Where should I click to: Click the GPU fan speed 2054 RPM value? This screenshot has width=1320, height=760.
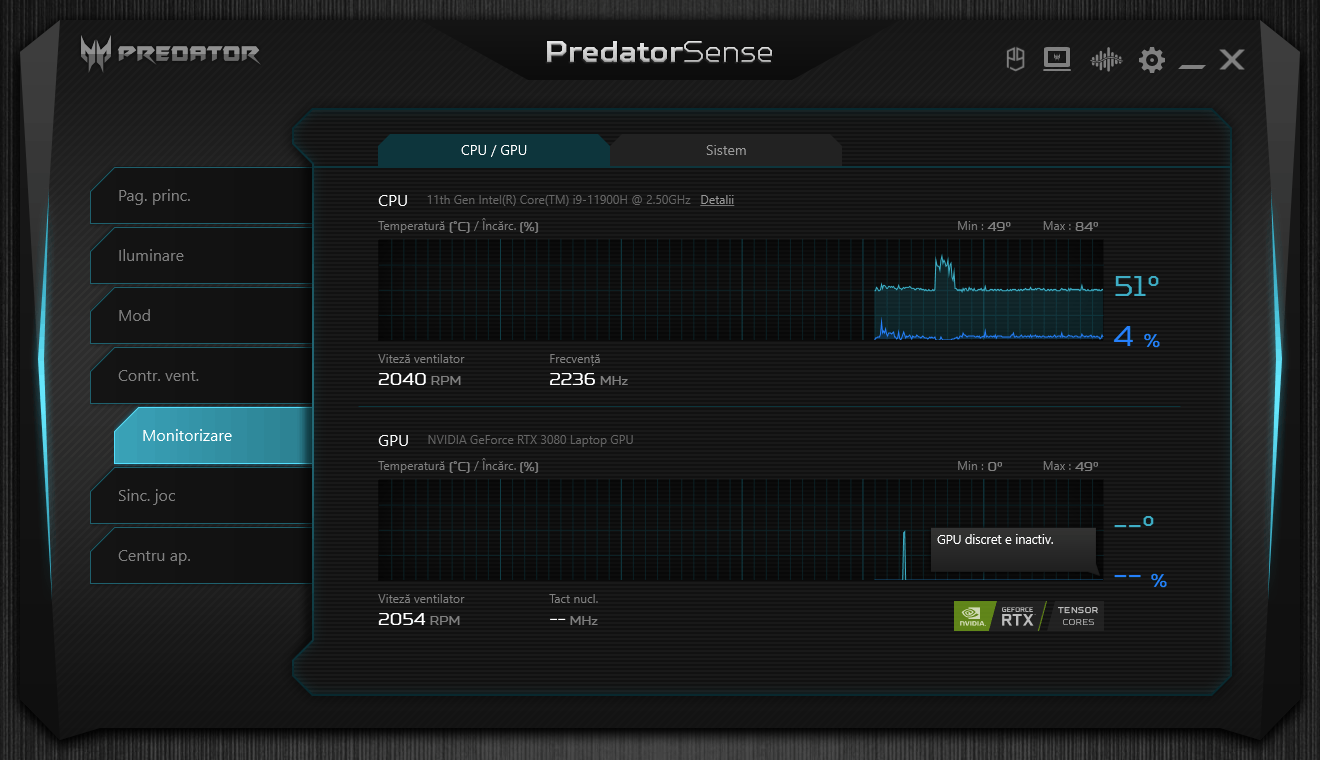point(420,620)
